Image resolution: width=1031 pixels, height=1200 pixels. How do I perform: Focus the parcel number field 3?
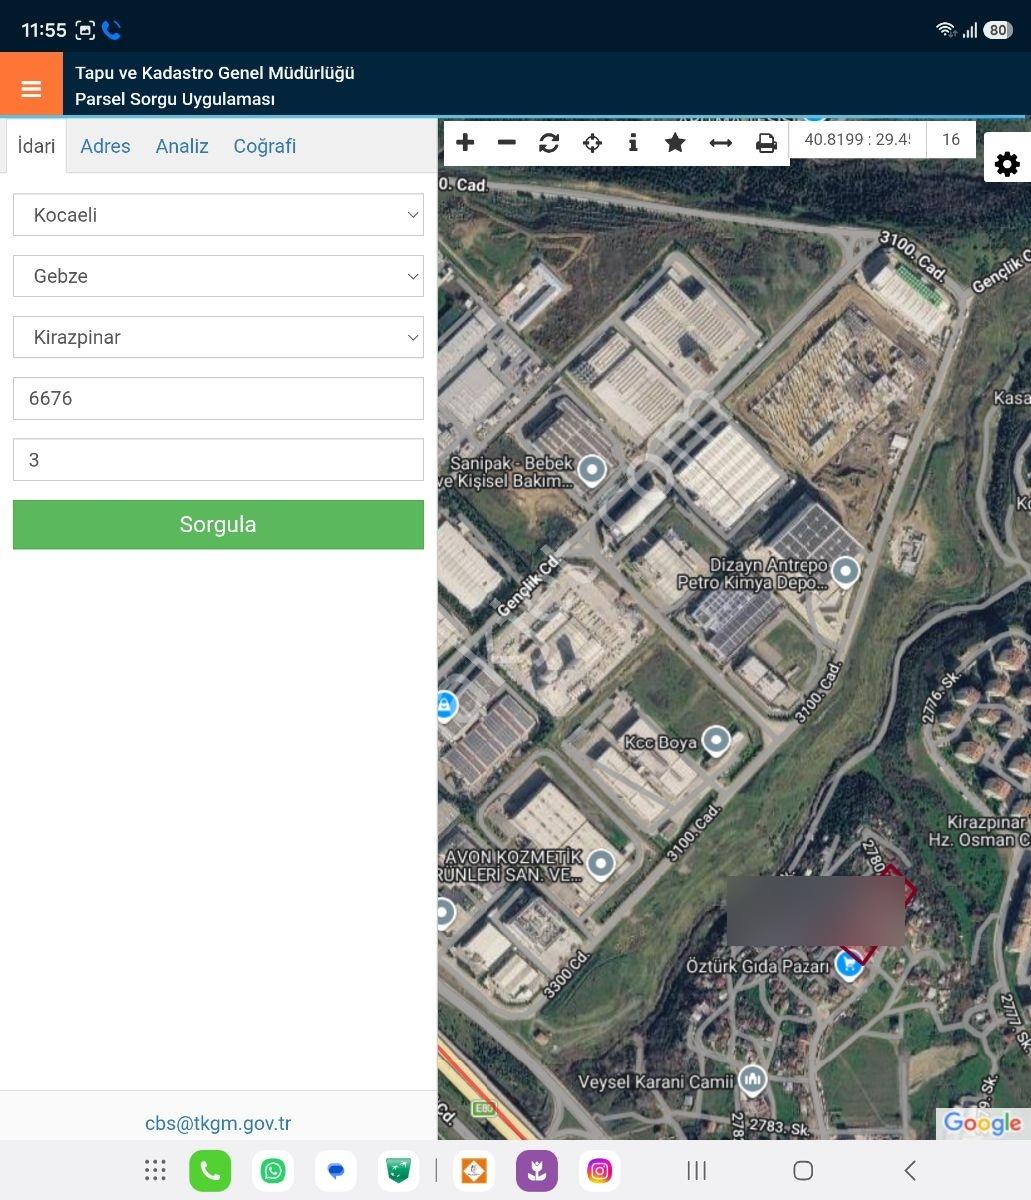[x=218, y=460]
